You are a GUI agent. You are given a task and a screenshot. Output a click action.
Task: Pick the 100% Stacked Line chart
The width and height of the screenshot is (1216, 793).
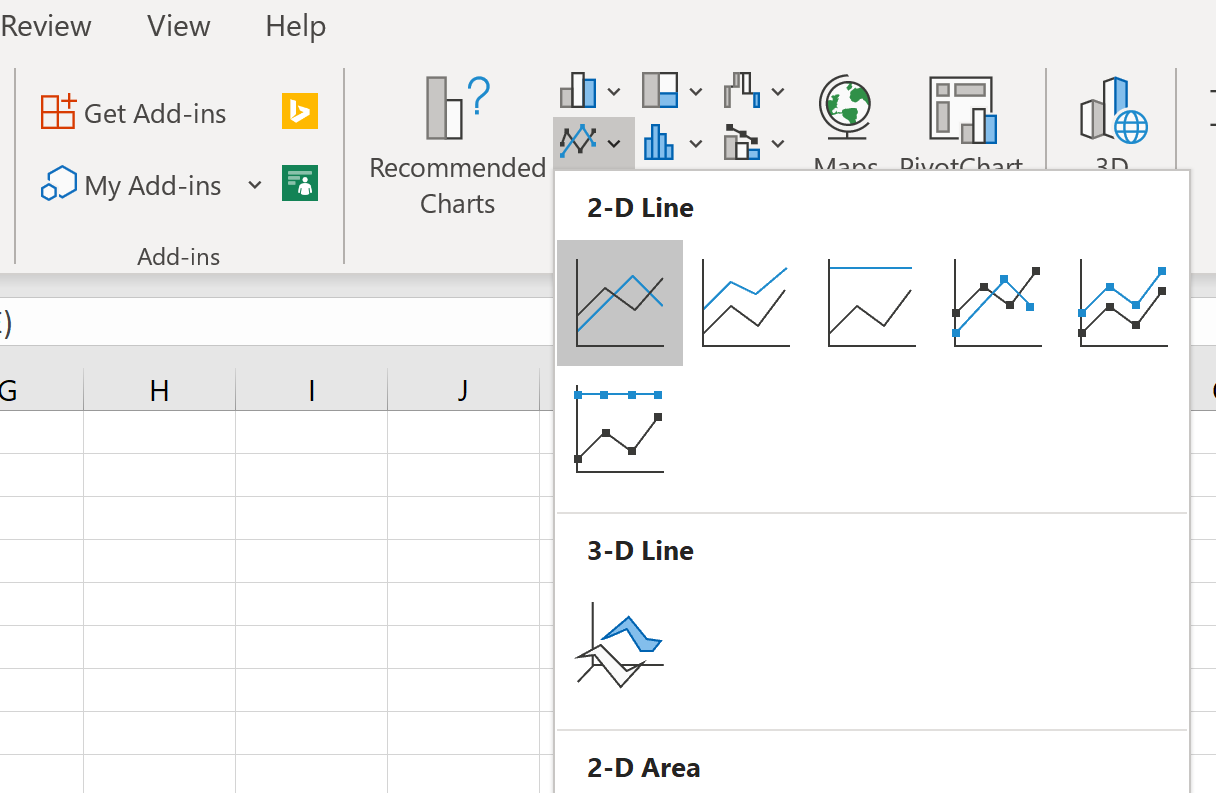871,303
